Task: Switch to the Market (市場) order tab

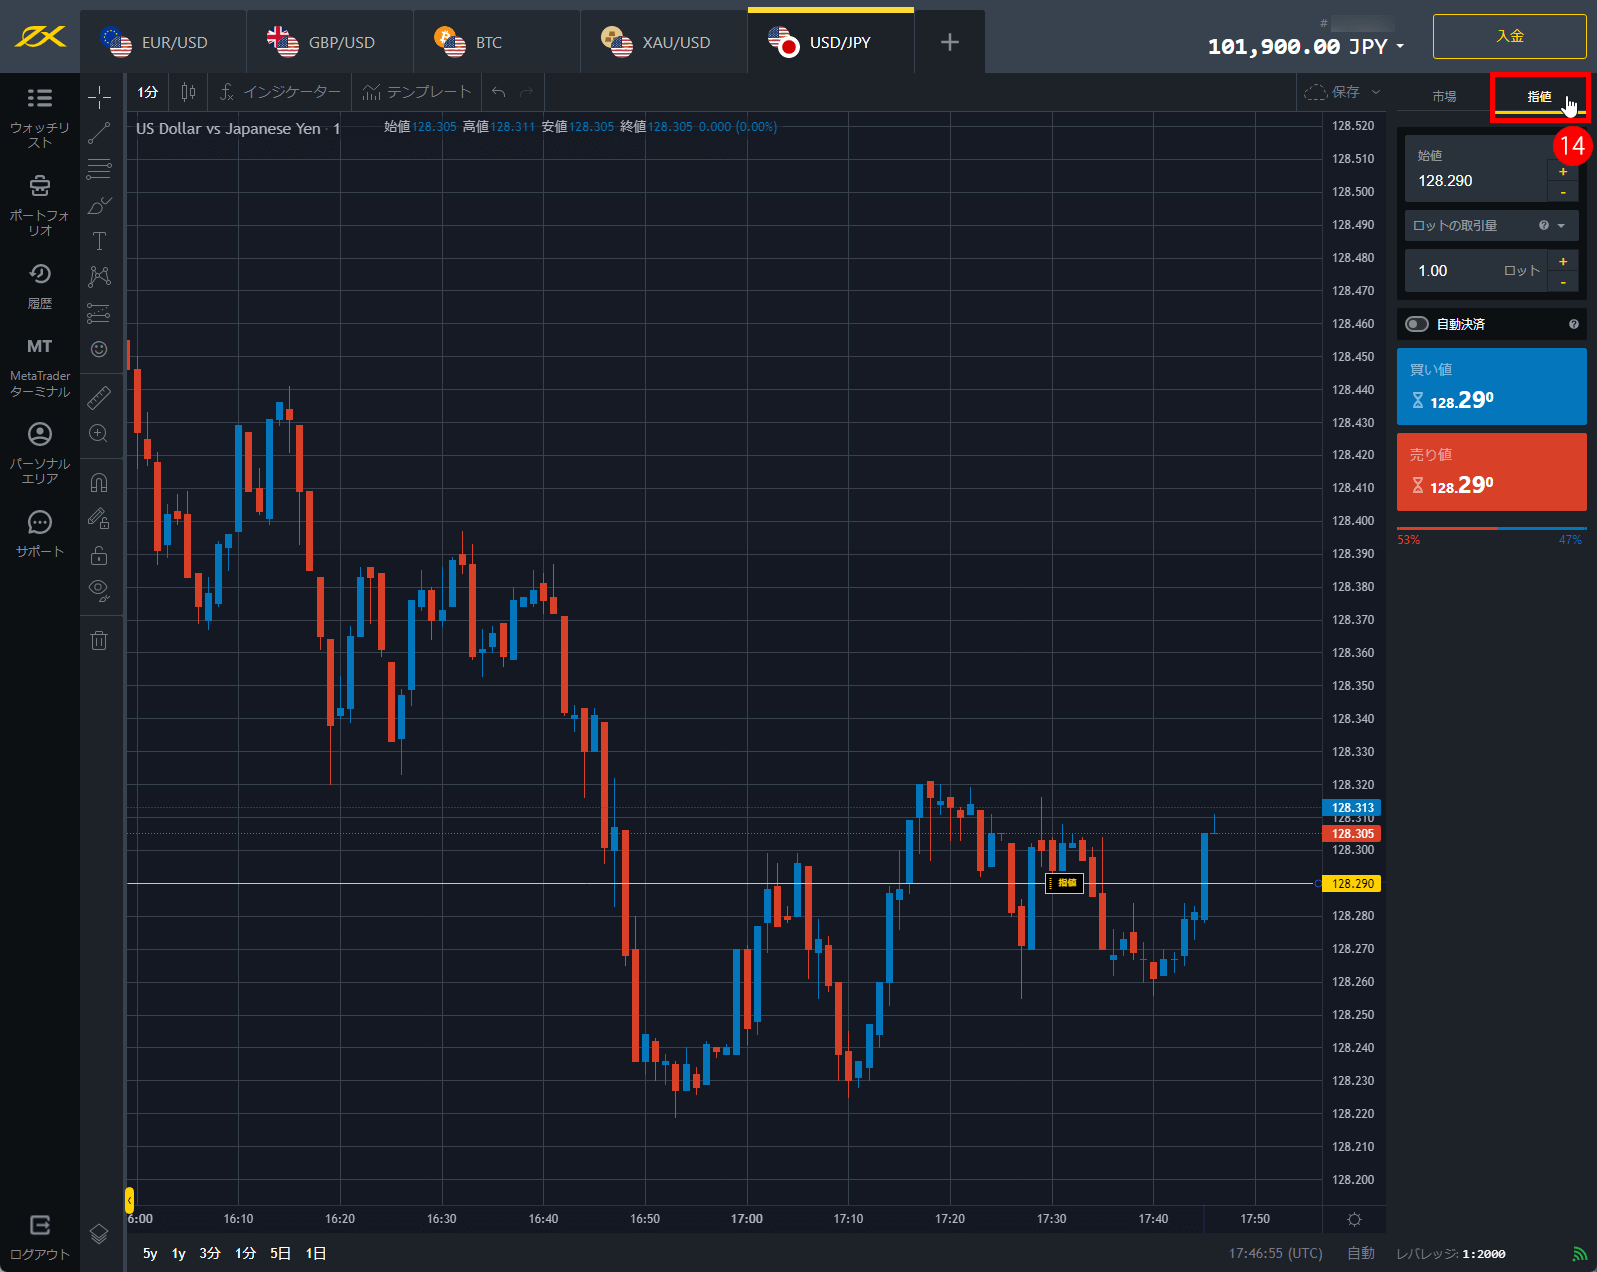Action: (1443, 97)
